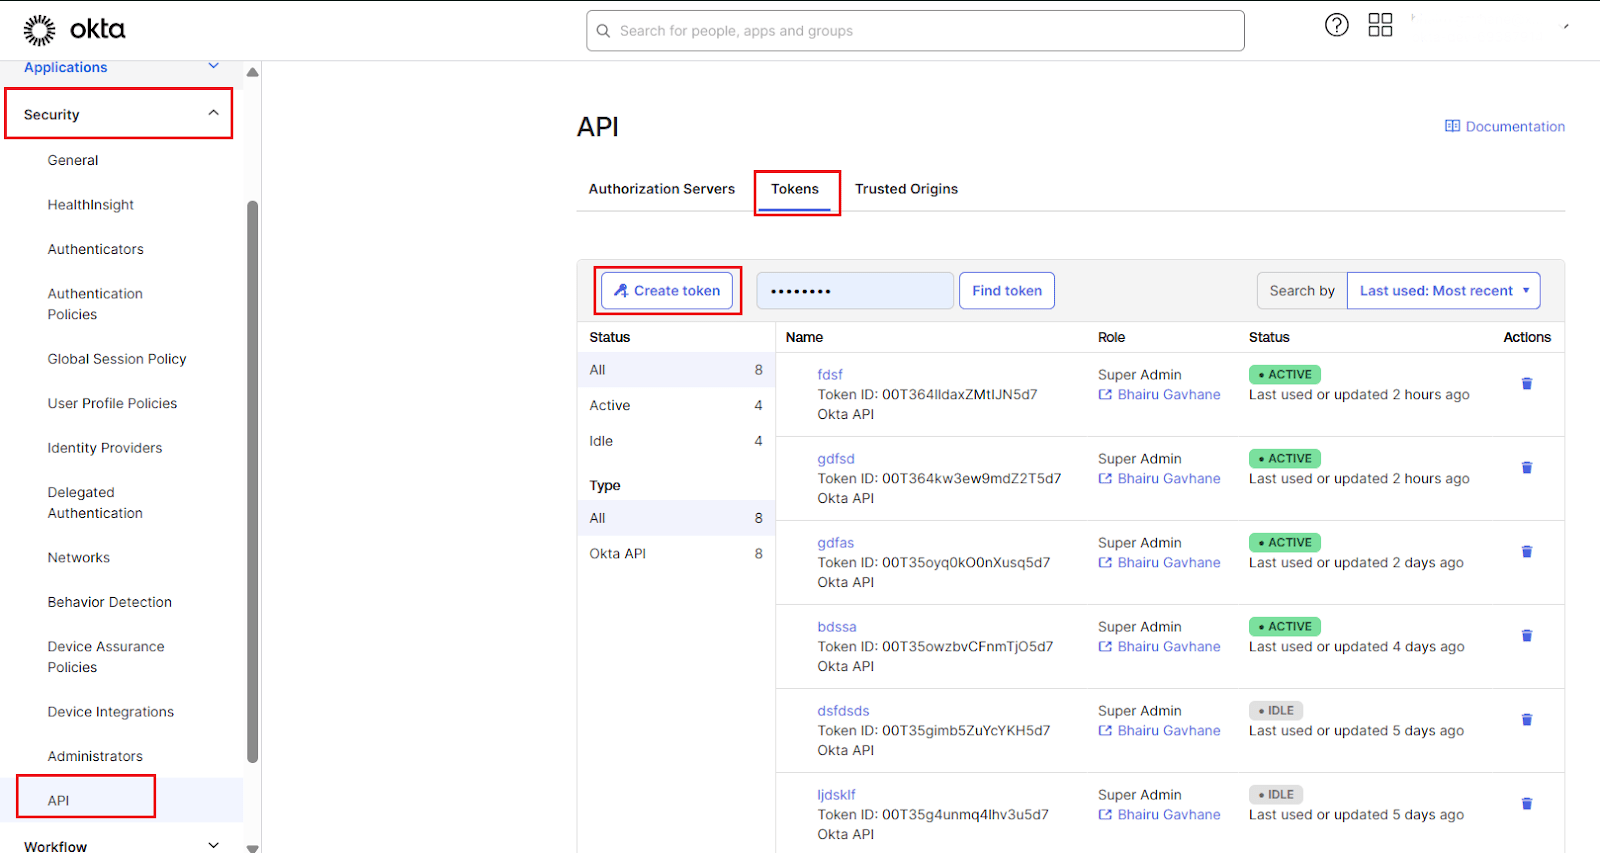Switch to Authorization Servers tab
Image resolution: width=1600 pixels, height=853 pixels.
click(x=661, y=189)
